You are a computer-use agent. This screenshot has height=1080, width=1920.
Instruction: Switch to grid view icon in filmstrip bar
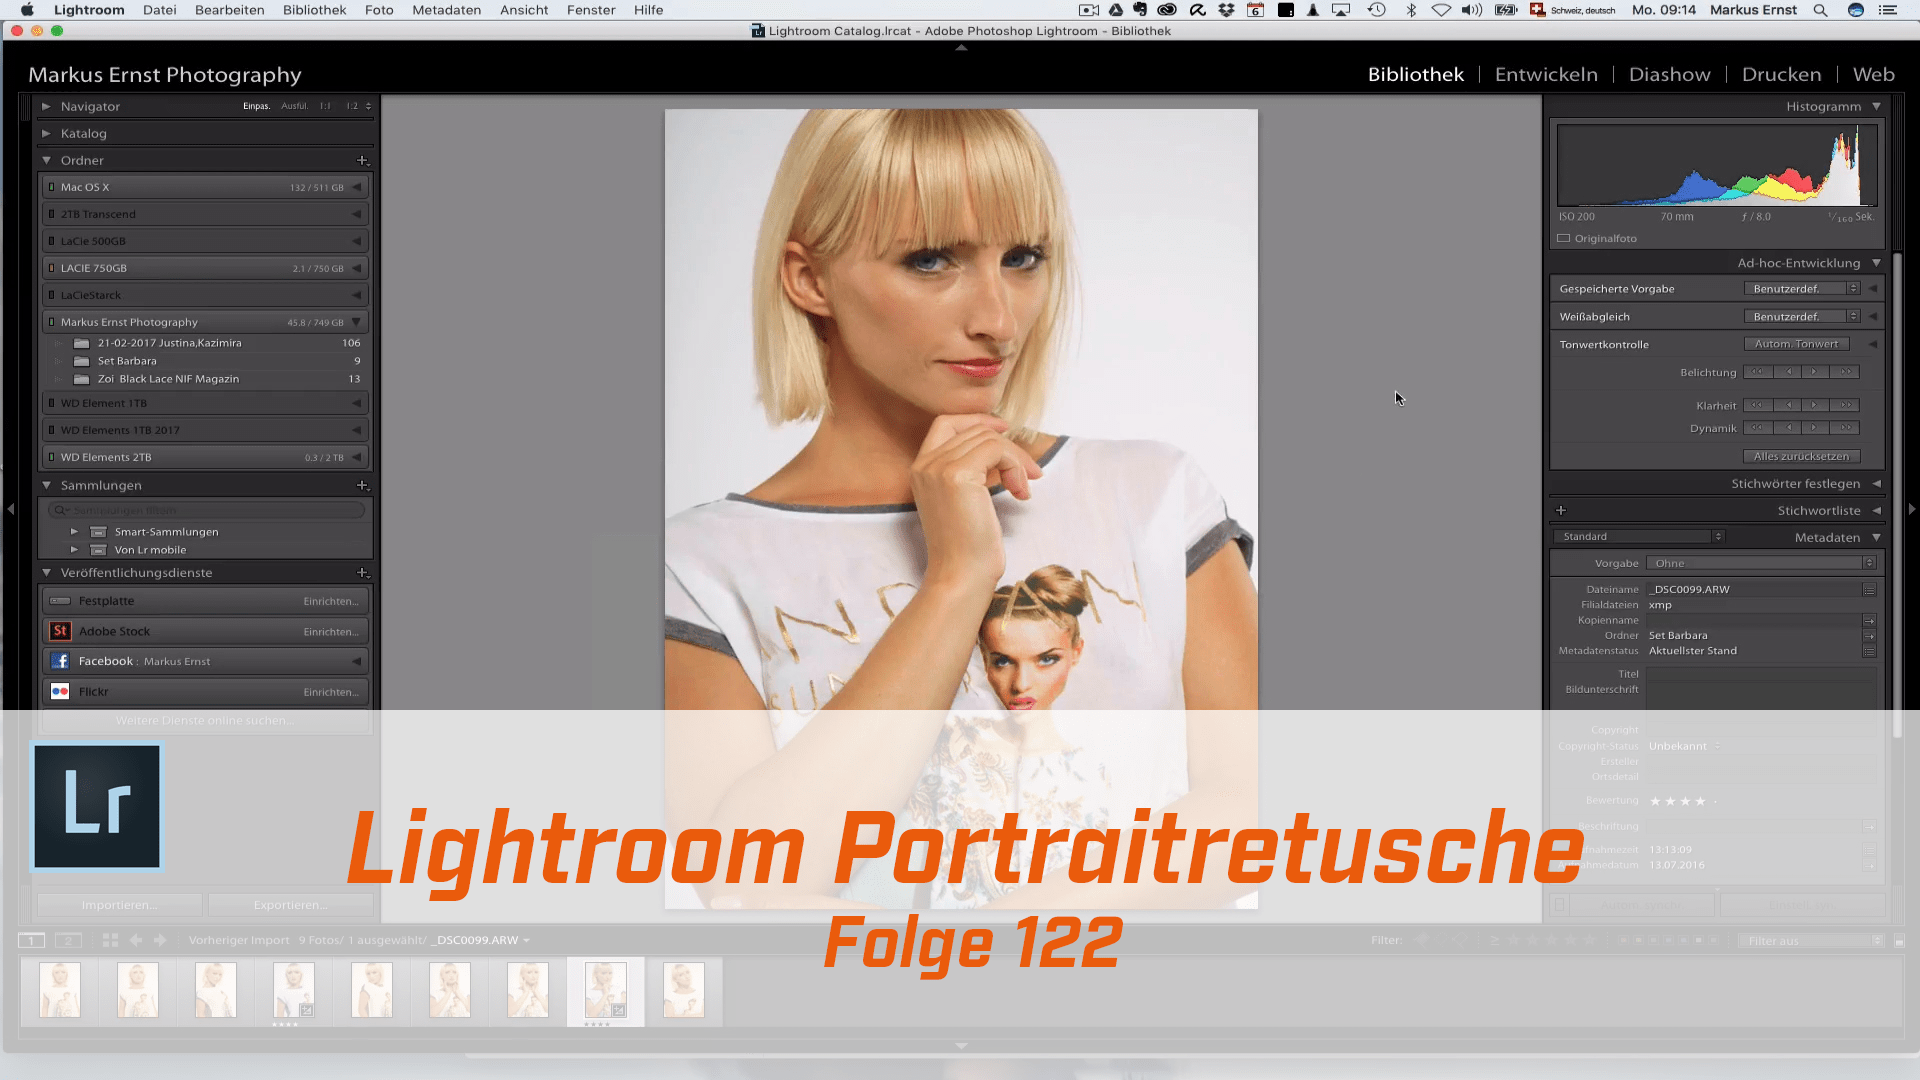tap(110, 940)
